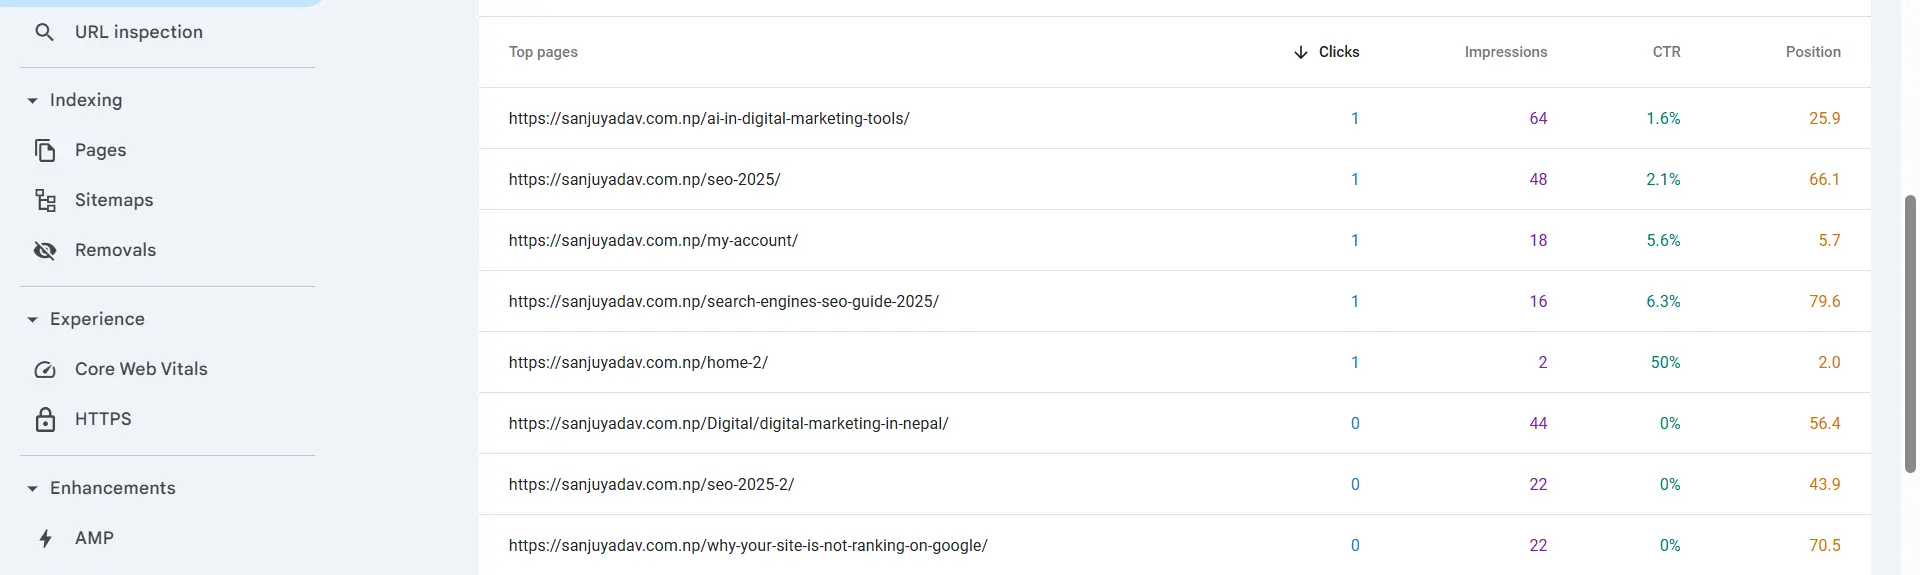Click the AMP lightning bolt icon
Viewport: 1920px width, 575px height.
coord(45,538)
